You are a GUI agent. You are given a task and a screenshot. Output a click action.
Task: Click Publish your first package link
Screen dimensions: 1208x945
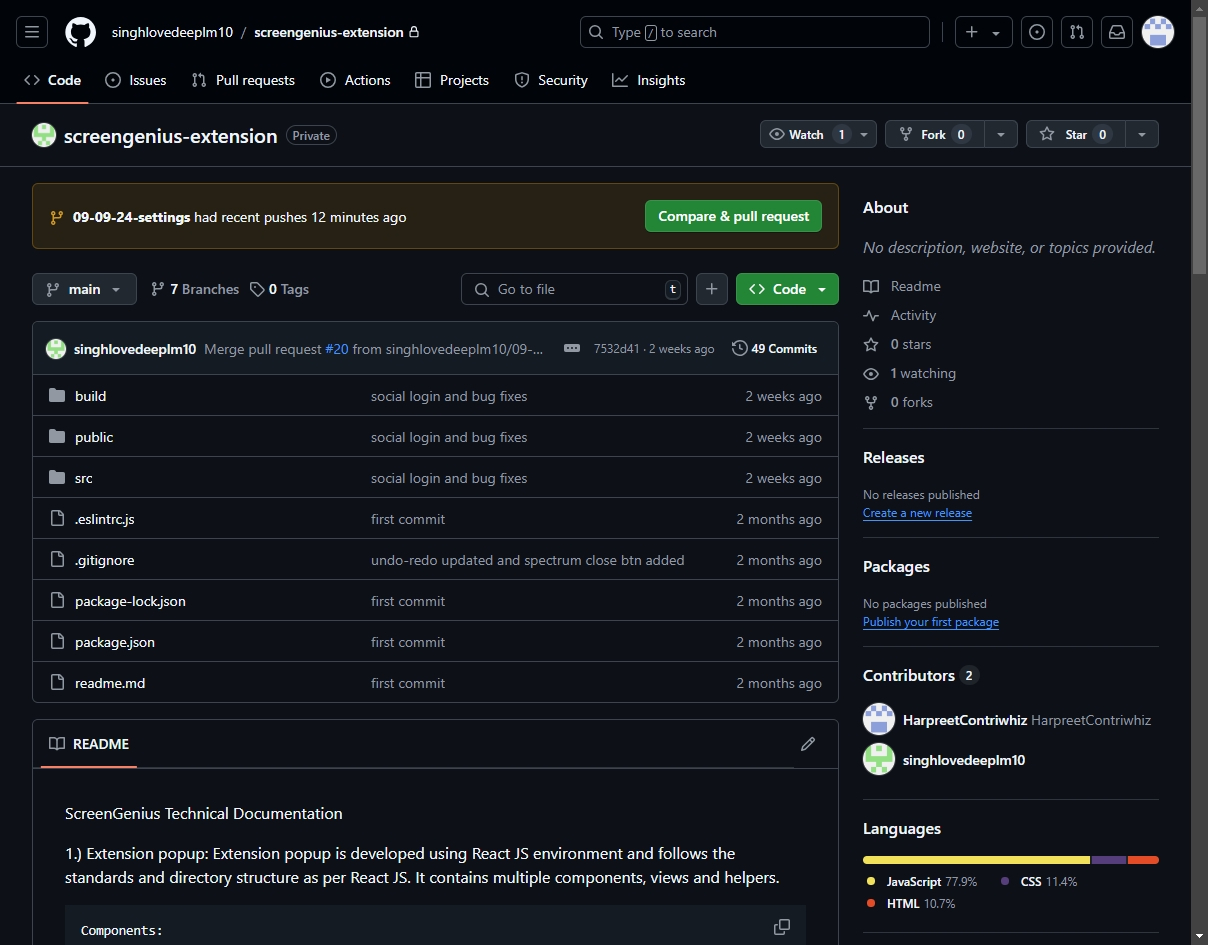coord(931,622)
